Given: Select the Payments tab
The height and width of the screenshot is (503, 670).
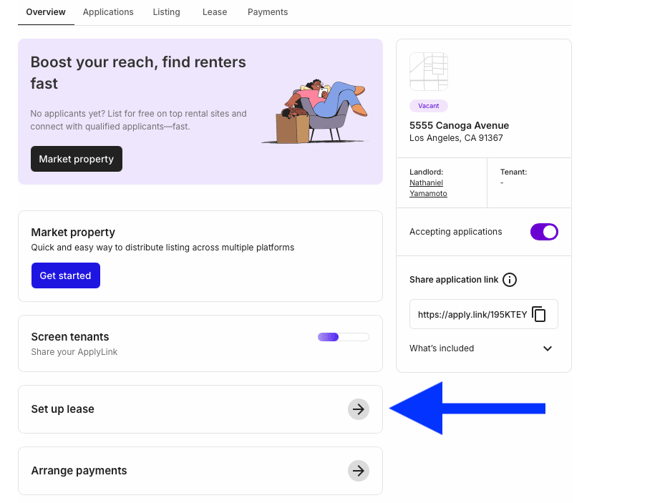Looking at the screenshot, I should [x=267, y=12].
